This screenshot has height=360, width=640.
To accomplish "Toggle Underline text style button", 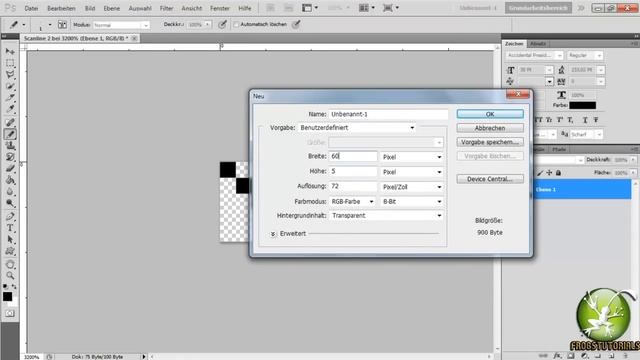I will 585,120.
